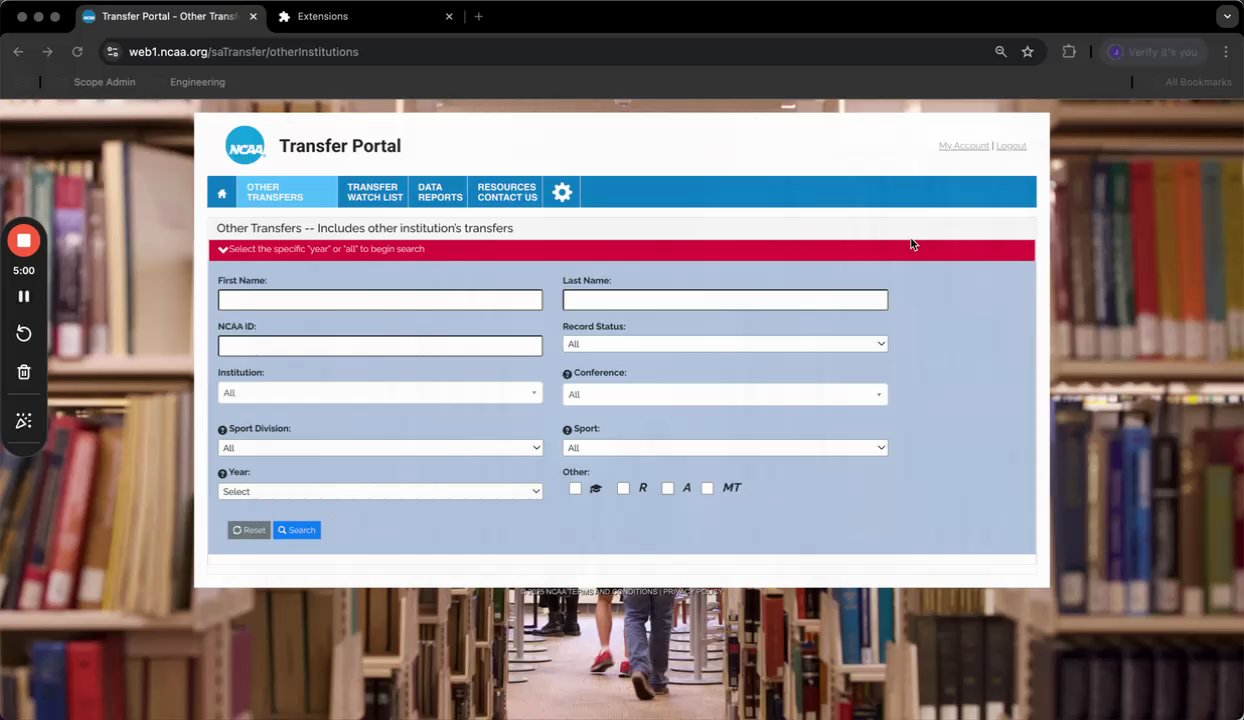Open the magic wand effects tool
Viewport: 1244px width, 720px height.
[24, 421]
